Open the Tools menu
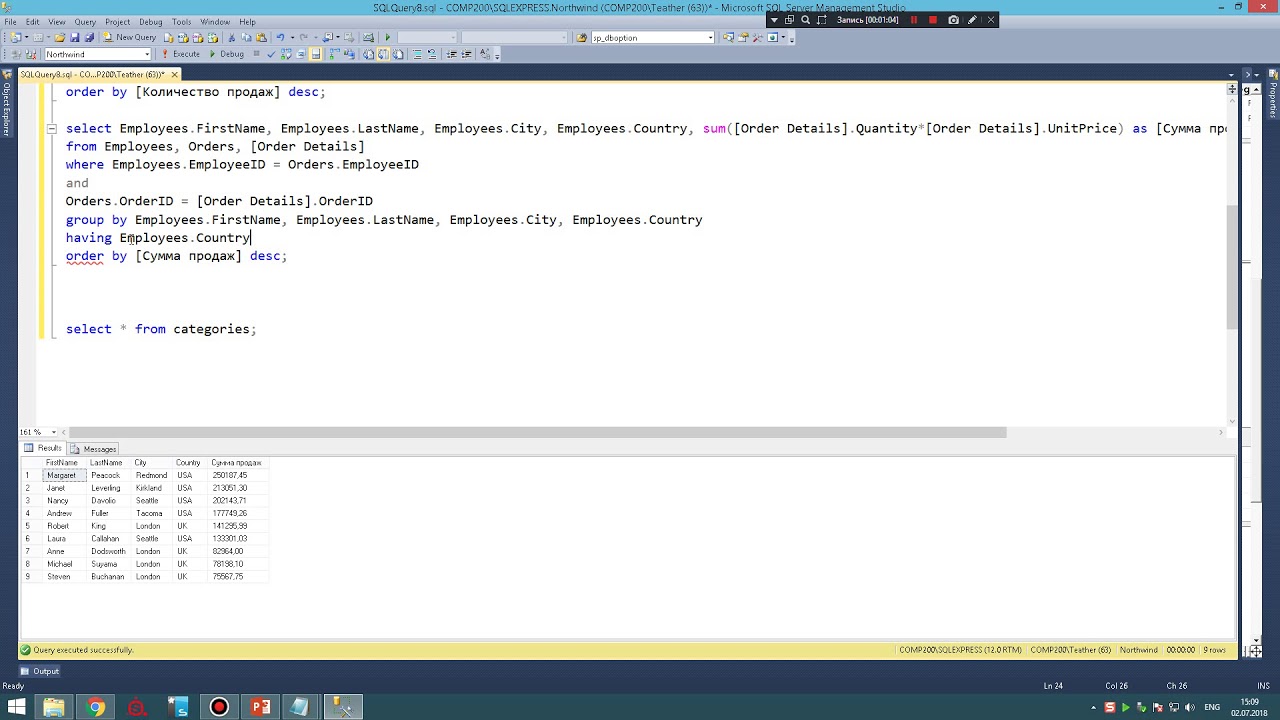Image resolution: width=1280 pixels, height=720 pixels. tap(181, 21)
